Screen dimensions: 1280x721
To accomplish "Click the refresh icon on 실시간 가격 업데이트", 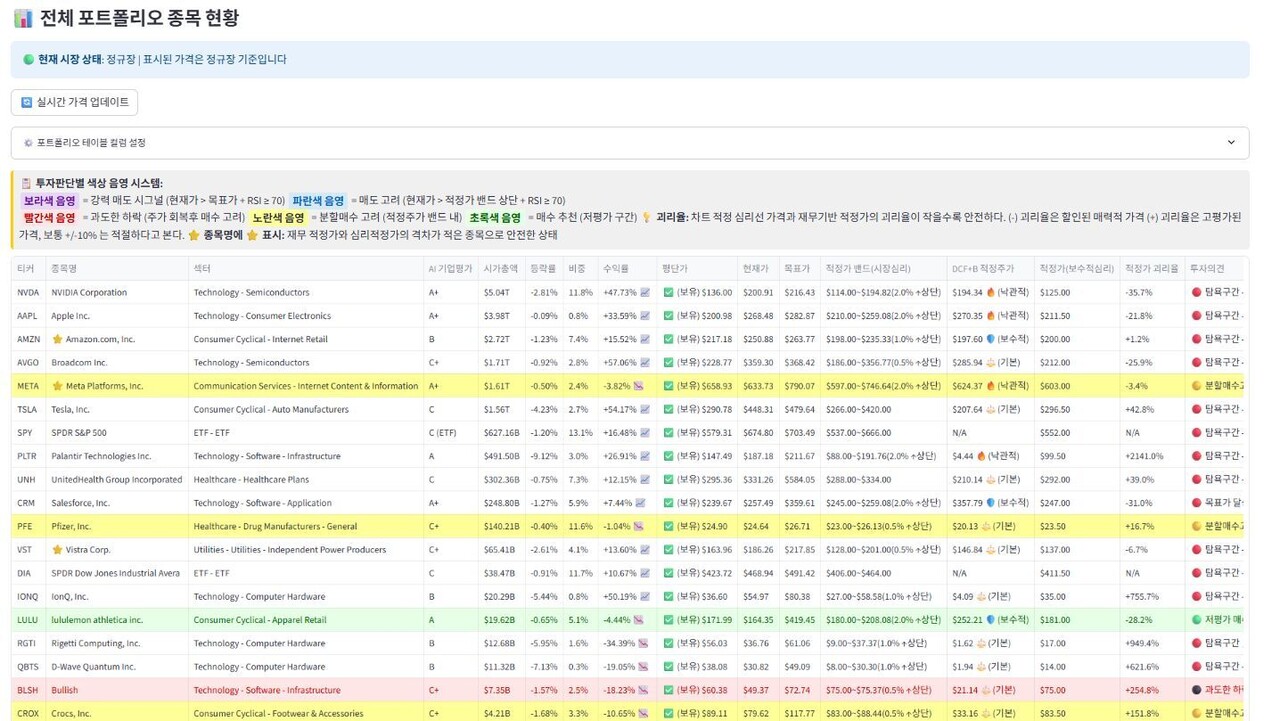I will (27, 102).
